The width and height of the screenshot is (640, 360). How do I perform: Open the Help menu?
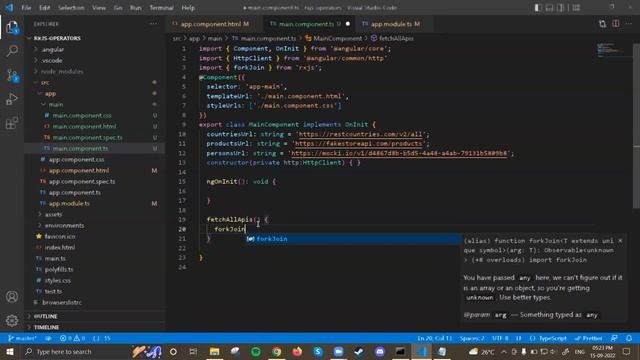(188, 8)
